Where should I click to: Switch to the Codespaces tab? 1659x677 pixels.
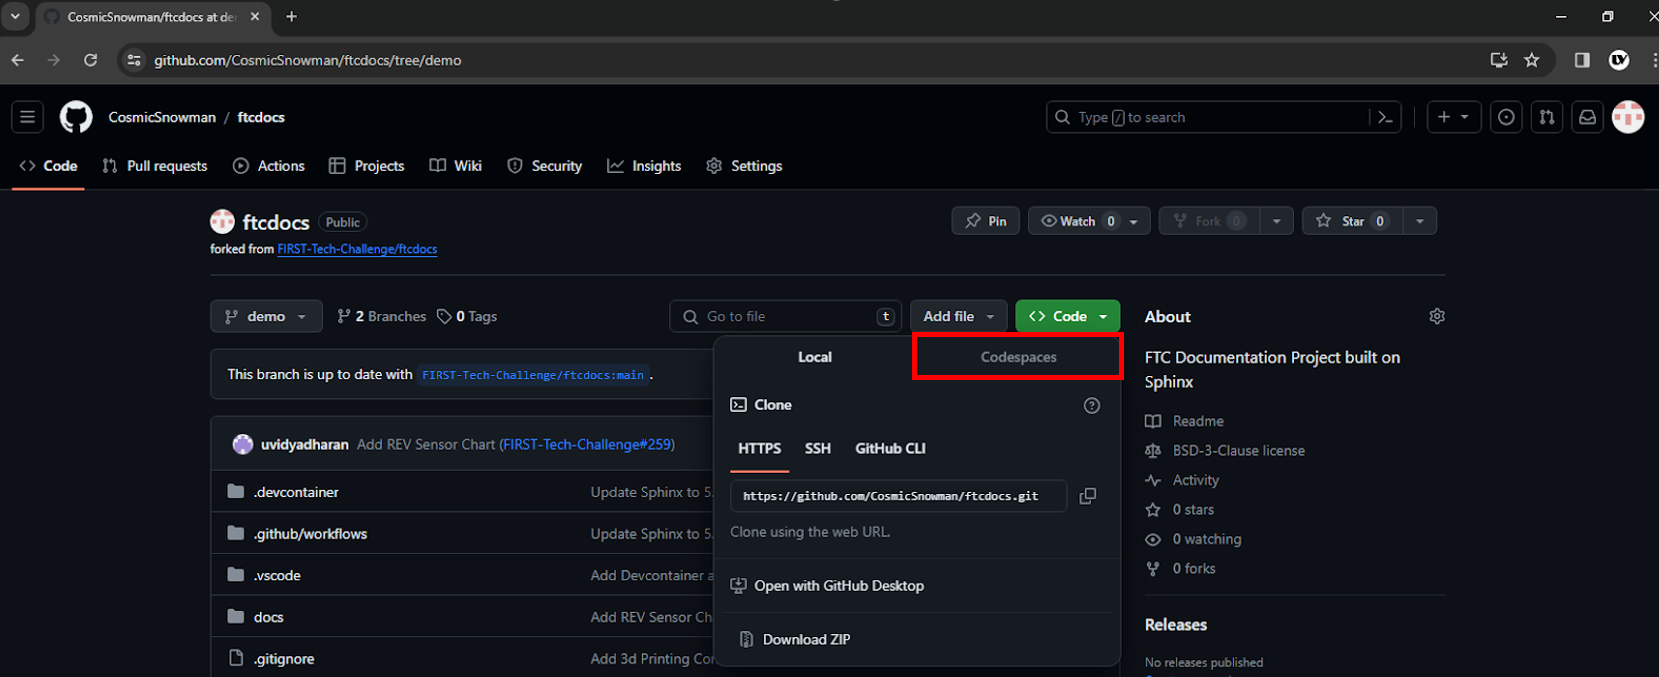coord(1018,357)
